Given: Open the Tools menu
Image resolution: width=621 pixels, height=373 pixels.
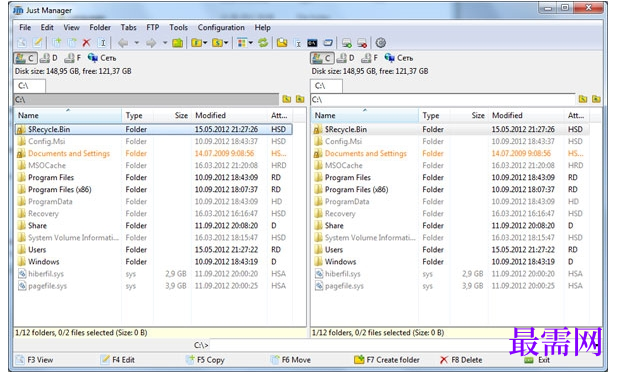Looking at the screenshot, I should (178, 27).
